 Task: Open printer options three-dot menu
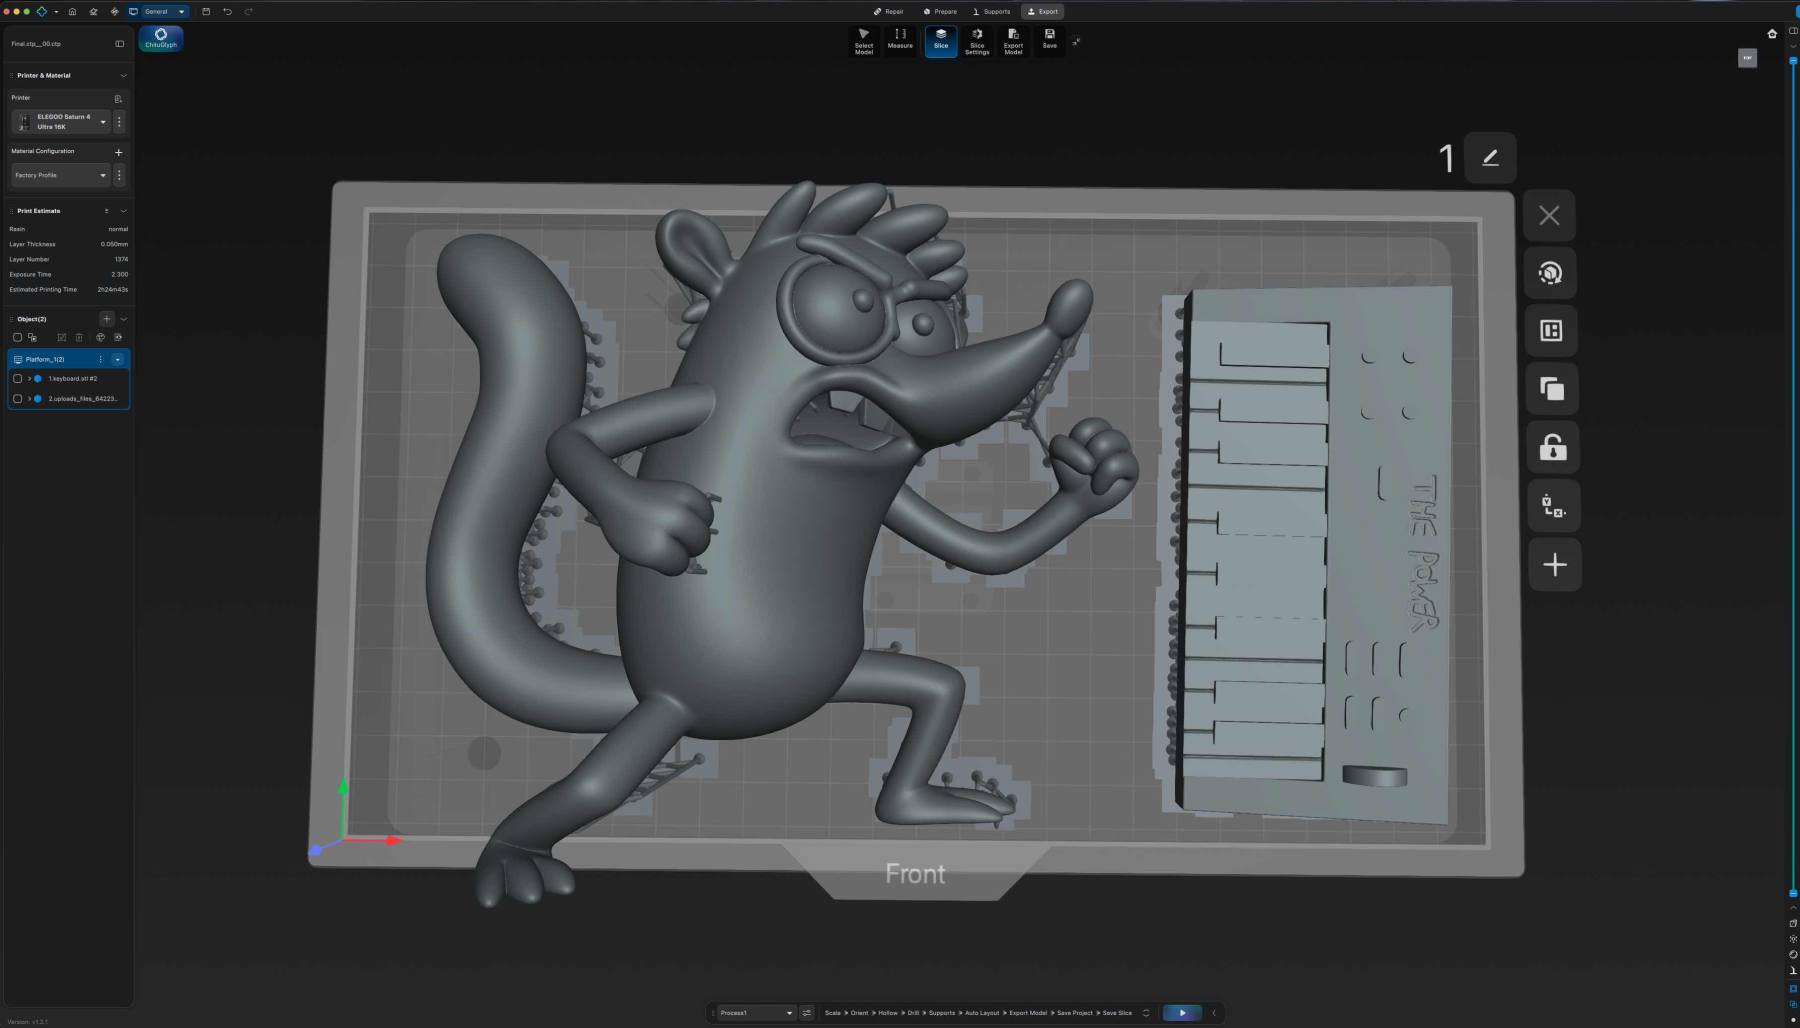119,122
